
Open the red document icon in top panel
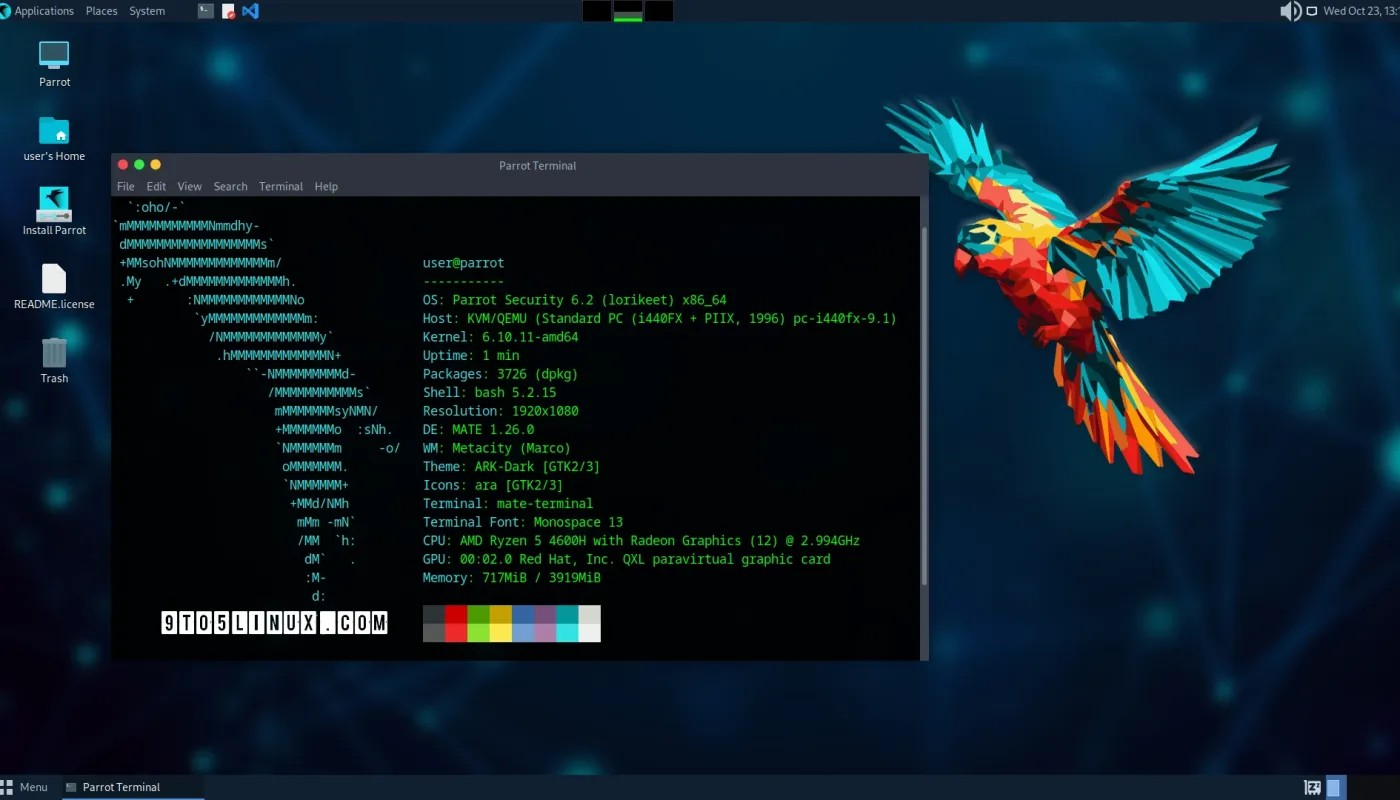(x=227, y=11)
